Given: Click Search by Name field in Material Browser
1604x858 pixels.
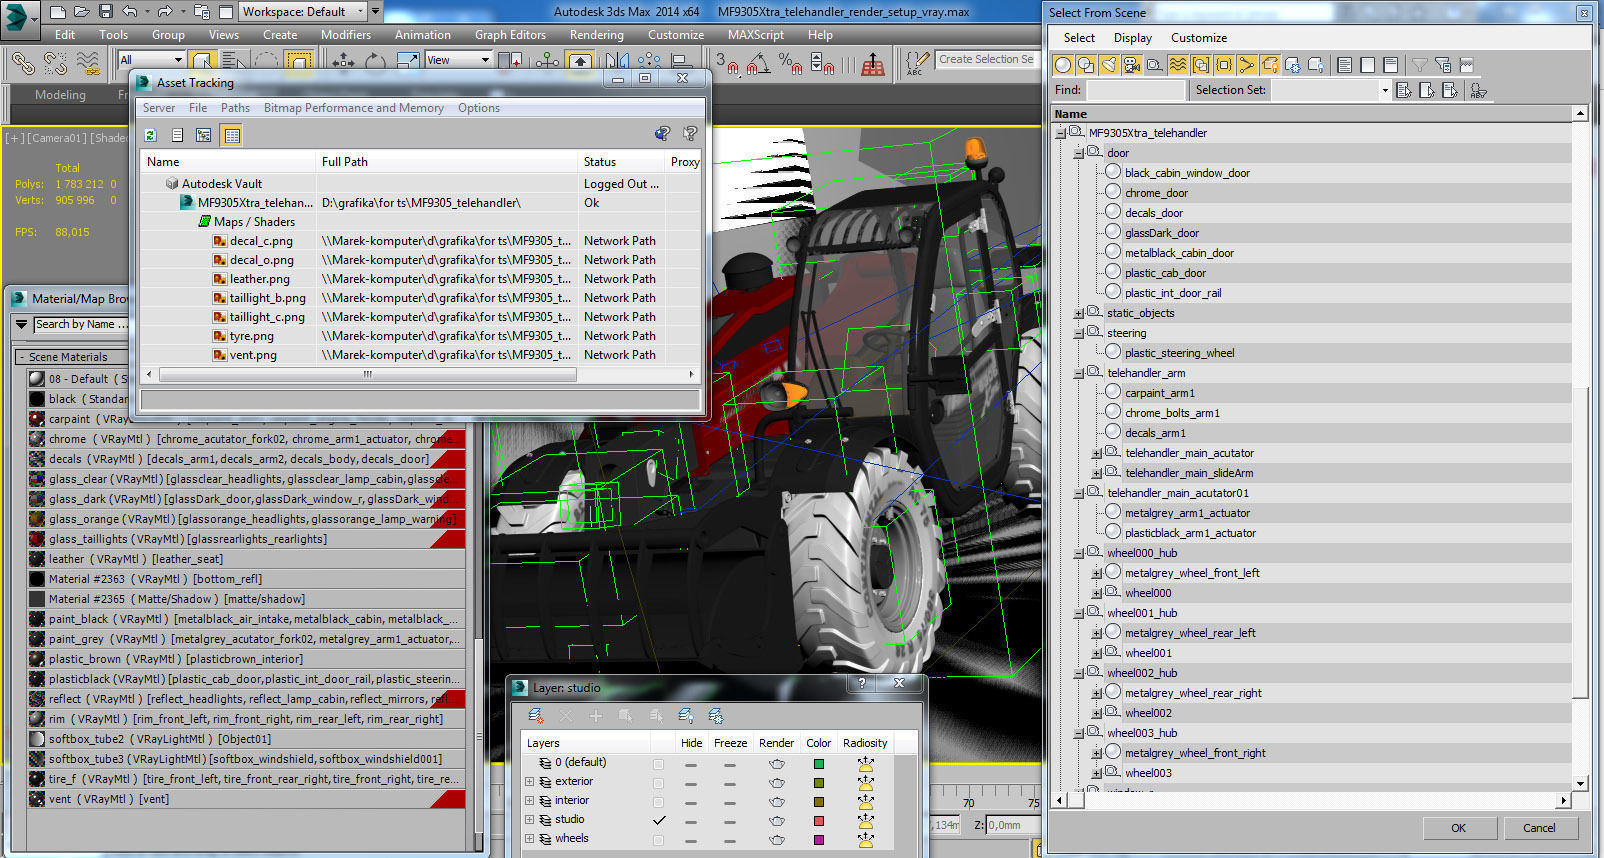Looking at the screenshot, I should pyautogui.click(x=82, y=324).
